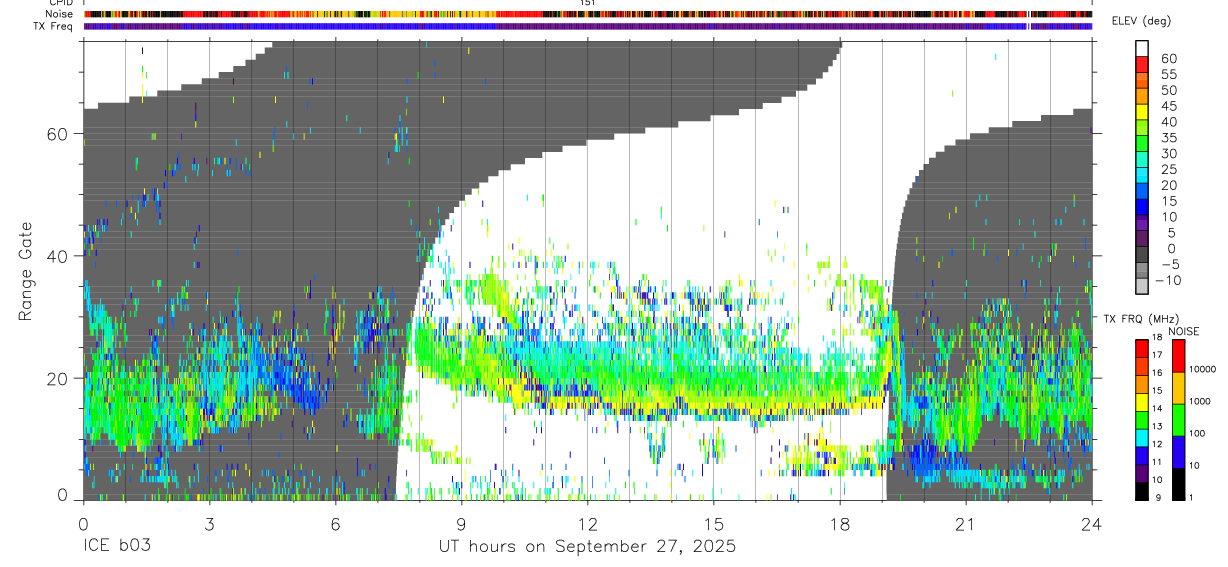
Task: Click the TX Freq color strip above the plot
Action: [x=588, y=26]
